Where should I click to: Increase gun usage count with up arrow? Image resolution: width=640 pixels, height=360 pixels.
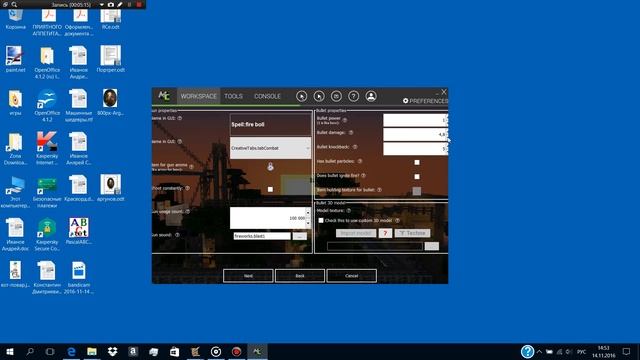pos(308,213)
